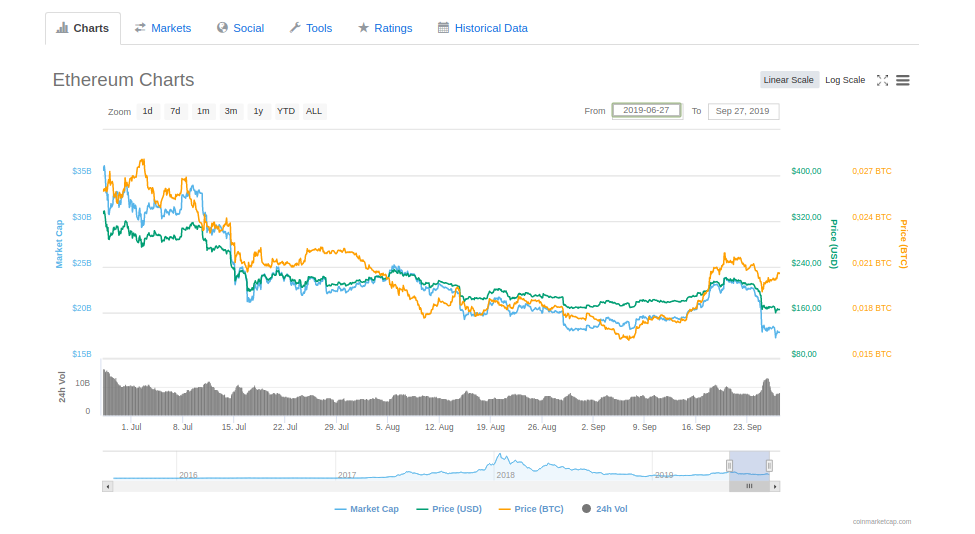The height and width of the screenshot is (534, 975).
Task: Set zoom to 1m
Action: pyautogui.click(x=203, y=111)
